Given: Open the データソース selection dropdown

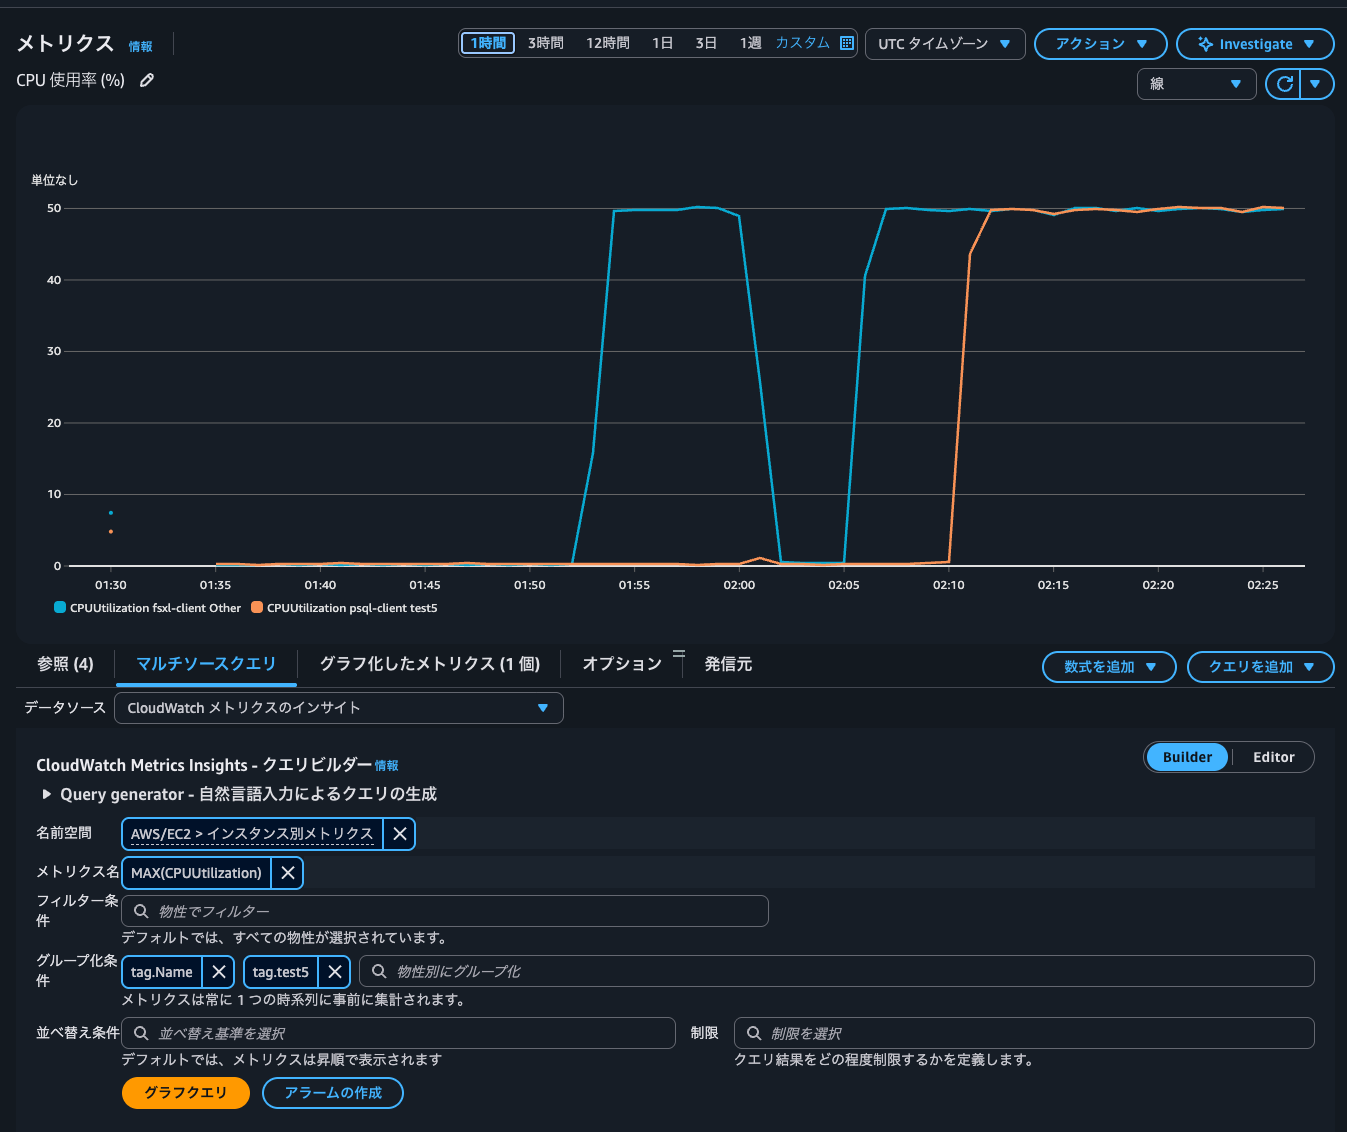Looking at the screenshot, I should (339, 708).
